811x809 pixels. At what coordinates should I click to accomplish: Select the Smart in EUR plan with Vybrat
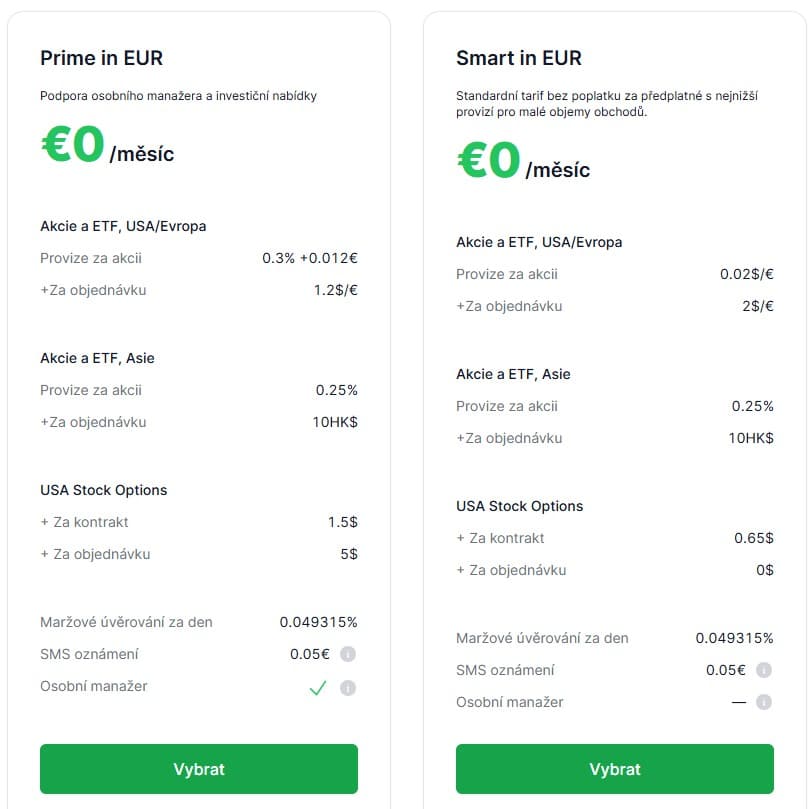pyautogui.click(x=614, y=769)
